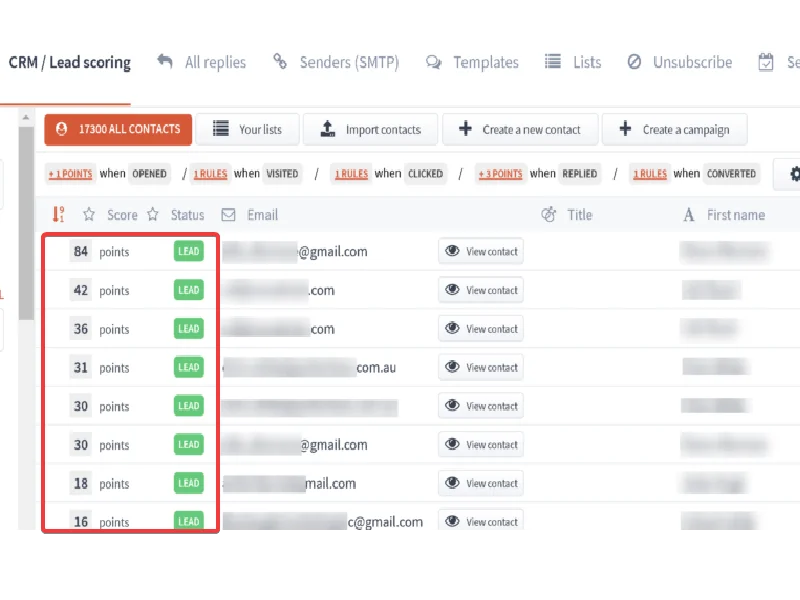Click the LEAD badge on 84 points row
The width and height of the screenshot is (800, 600).
point(188,251)
